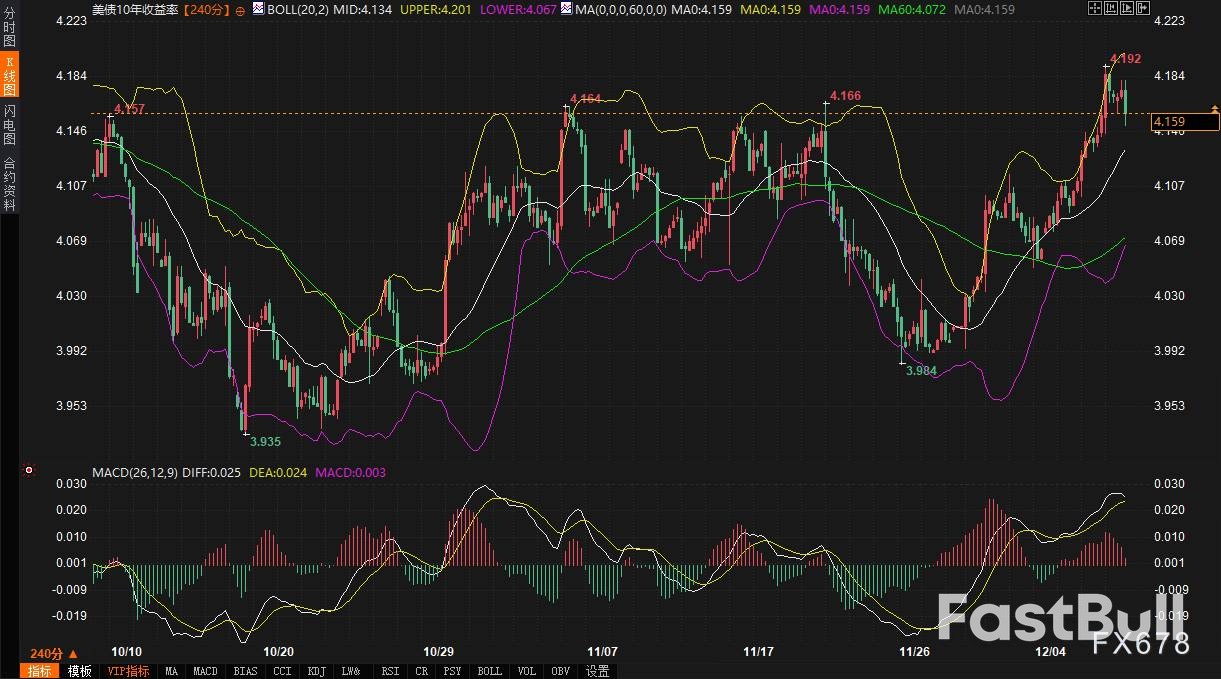Viewport: 1221px width, 679px height.
Task: Toggle the KDJ indicator
Action: (x=317, y=671)
